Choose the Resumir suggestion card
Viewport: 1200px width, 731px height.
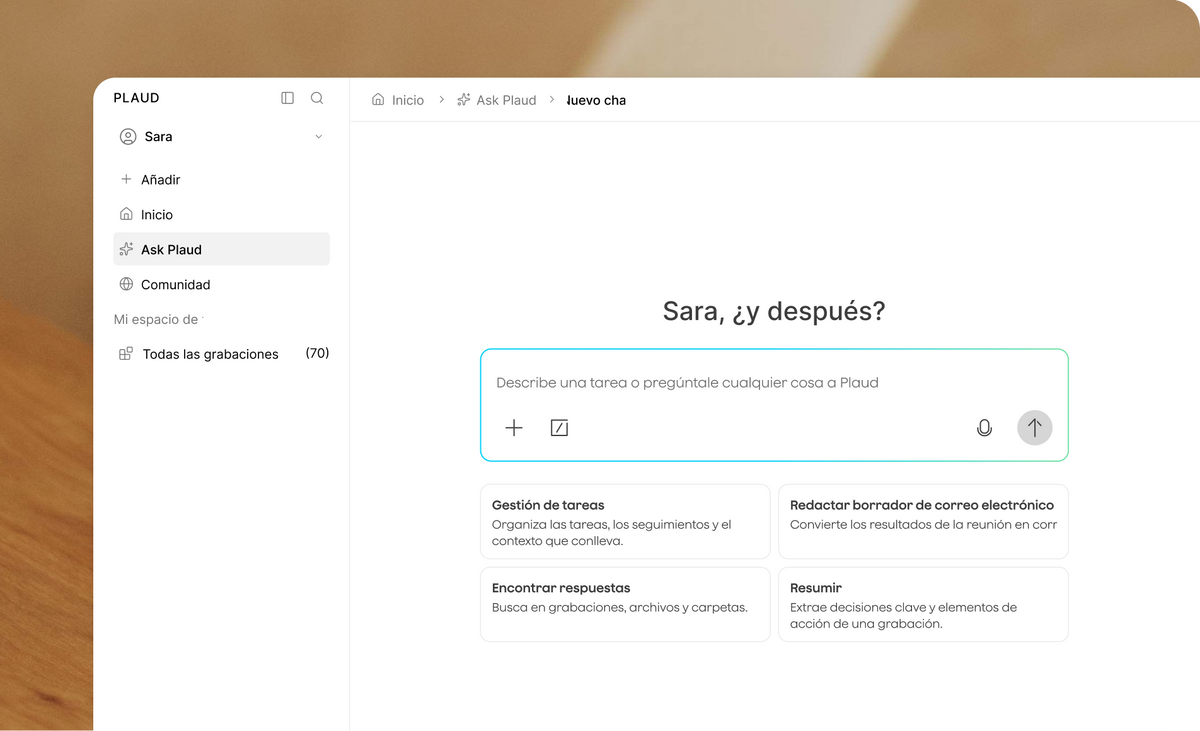tap(923, 604)
